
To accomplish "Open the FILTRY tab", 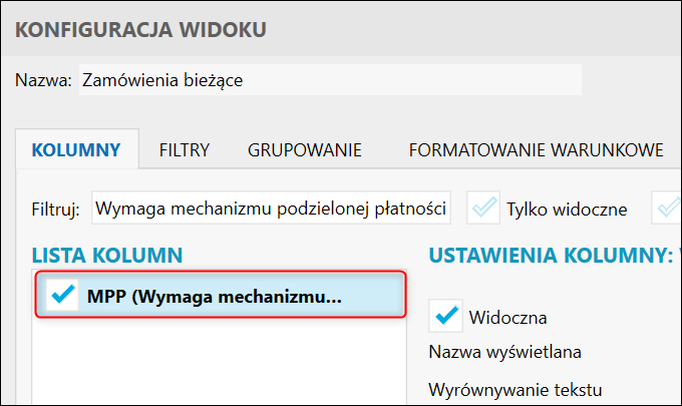I will (x=184, y=151).
